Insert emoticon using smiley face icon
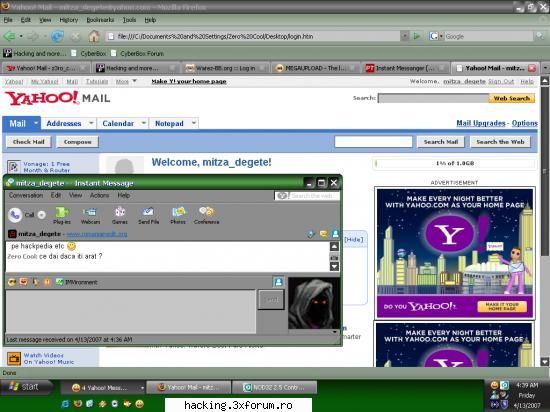The width and height of the screenshot is (550, 412). coord(12,282)
